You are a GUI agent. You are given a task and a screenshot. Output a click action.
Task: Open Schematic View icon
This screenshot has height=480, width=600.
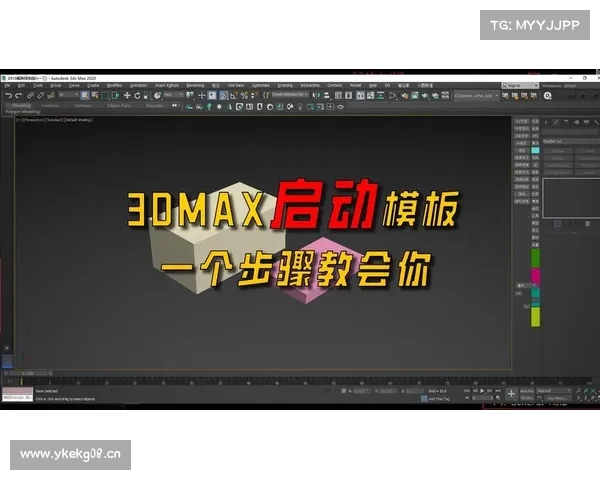point(380,95)
